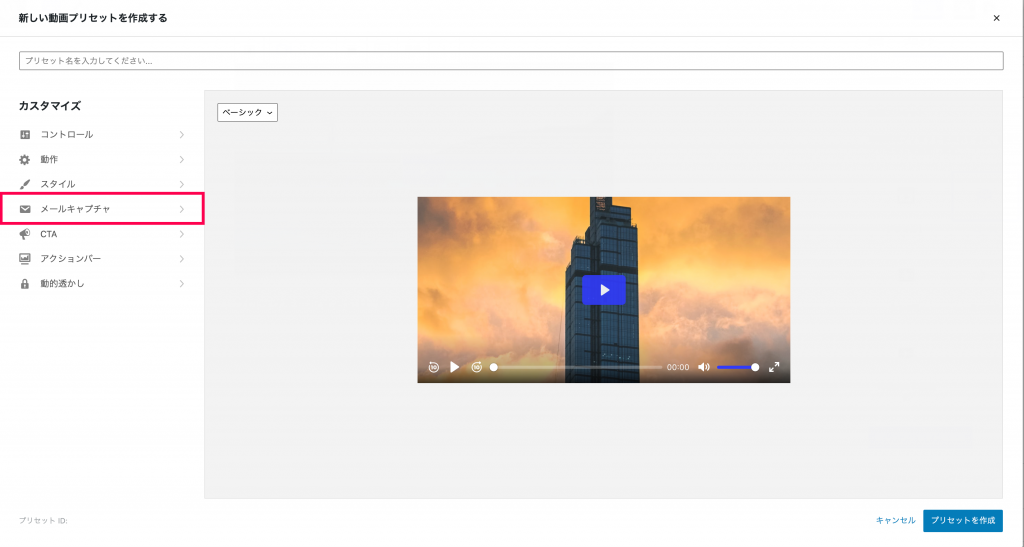Image resolution: width=1024 pixels, height=547 pixels.
Task: Expand the コントロール chevron
Action: pyautogui.click(x=182, y=134)
